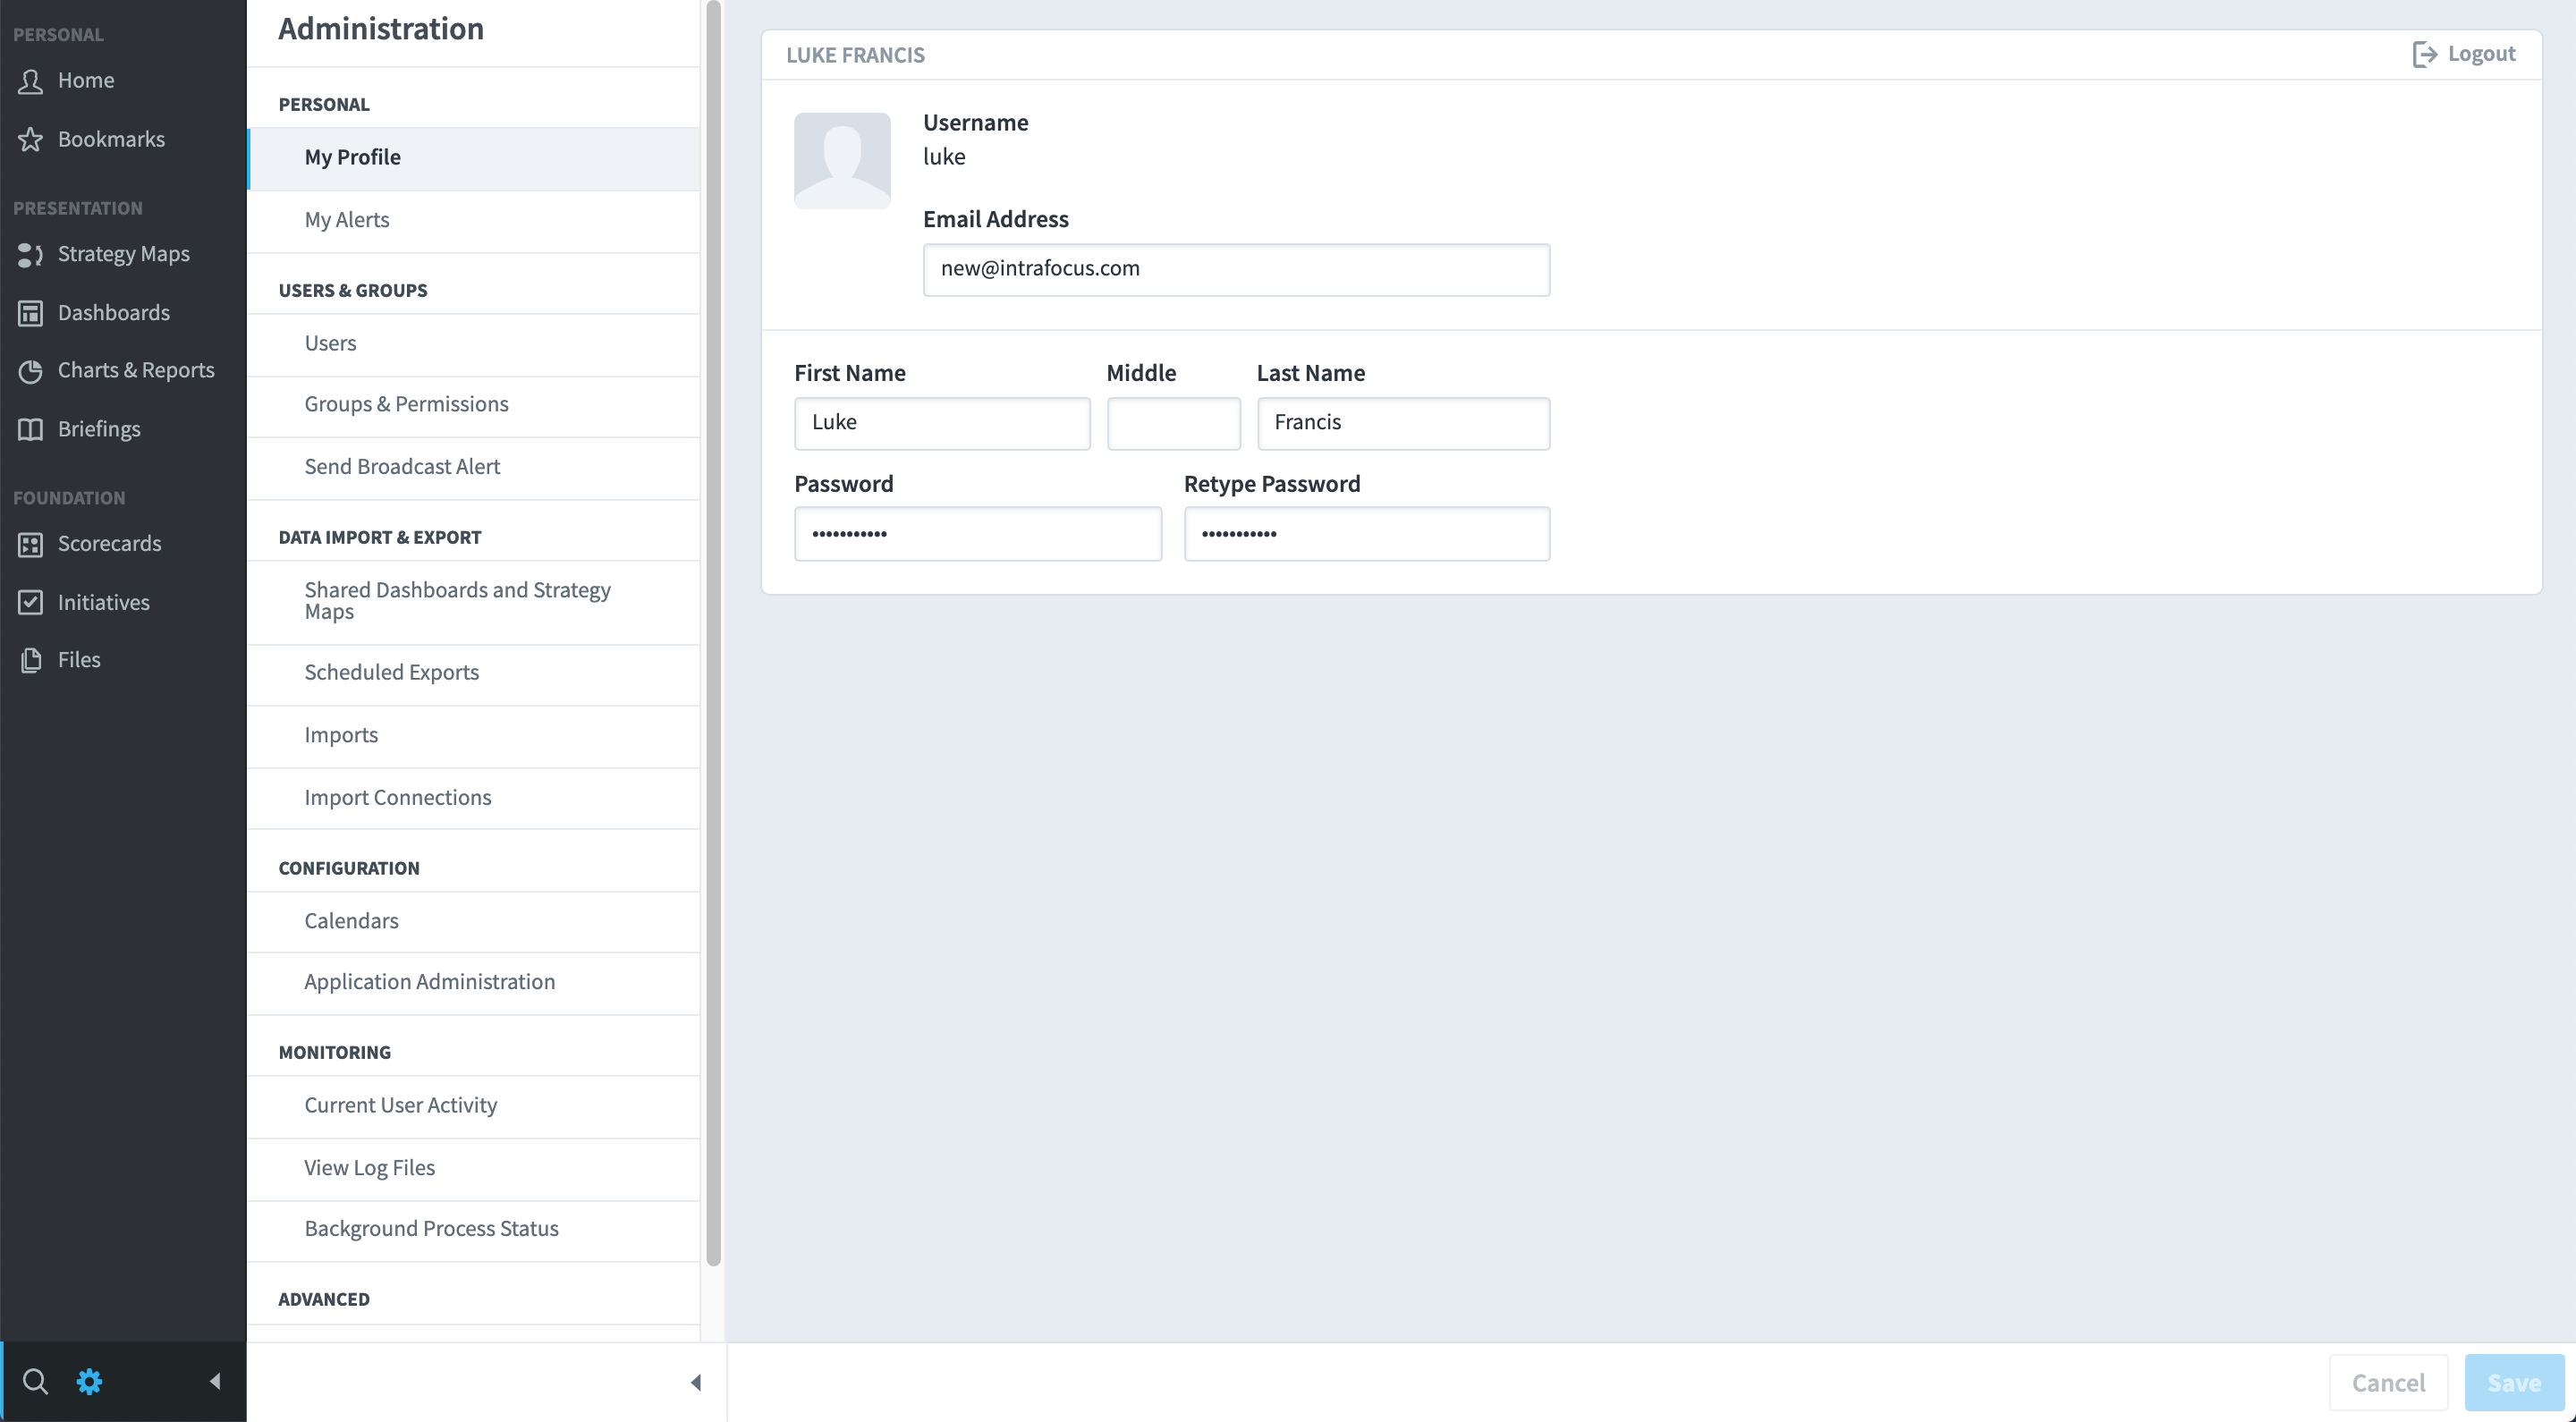Click the Home person icon

click(31, 81)
